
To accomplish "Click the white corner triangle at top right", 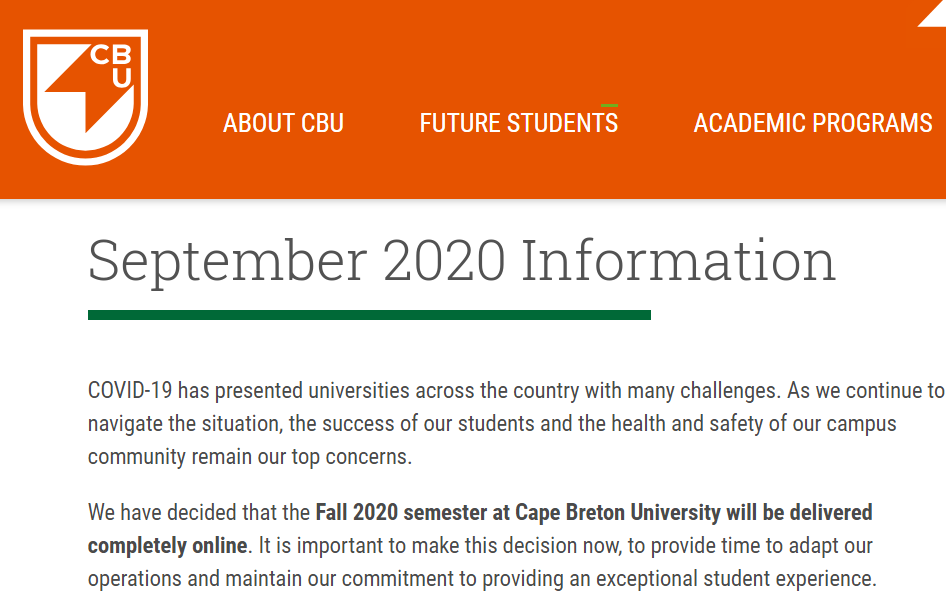I will point(934,12).
